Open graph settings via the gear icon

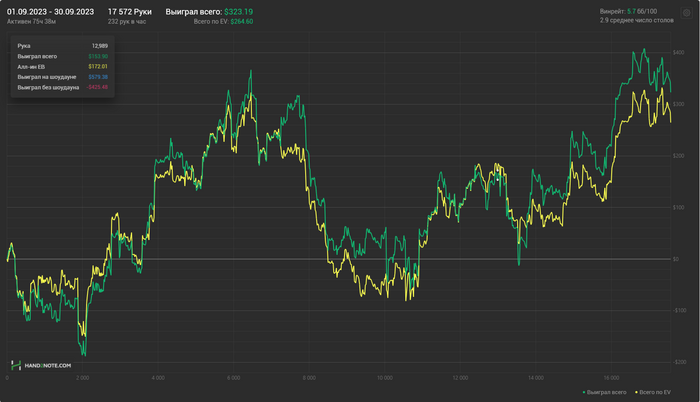click(x=686, y=13)
